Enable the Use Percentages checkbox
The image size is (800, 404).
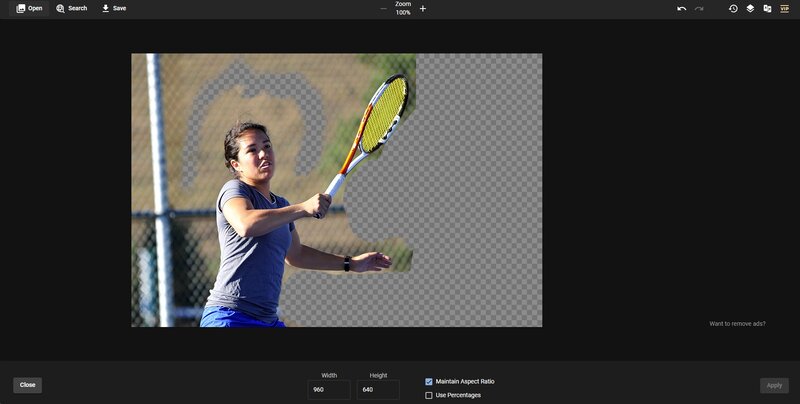click(429, 395)
